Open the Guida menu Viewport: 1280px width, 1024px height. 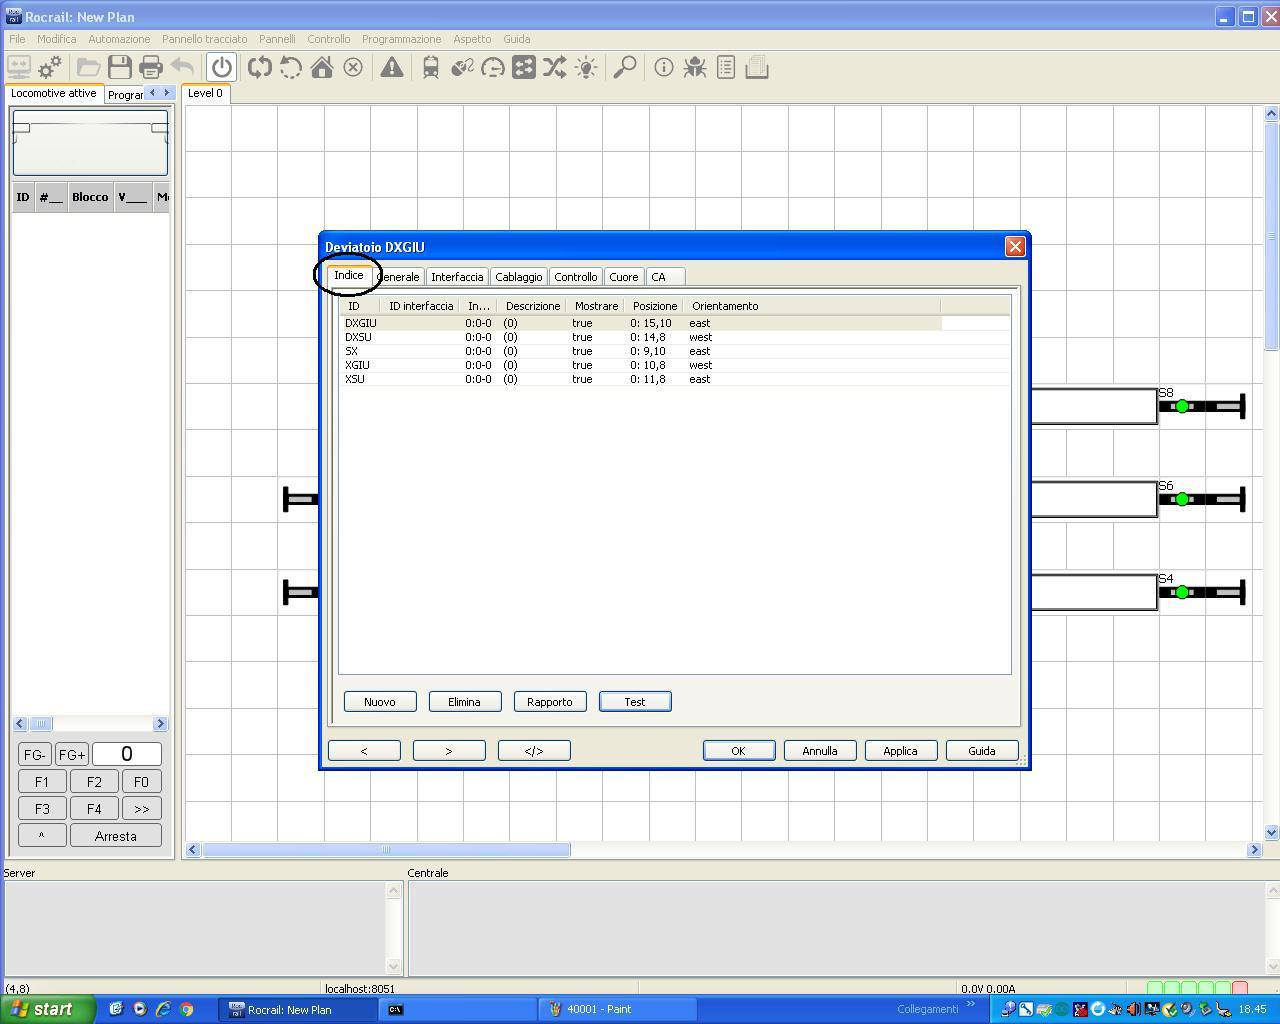click(x=517, y=39)
